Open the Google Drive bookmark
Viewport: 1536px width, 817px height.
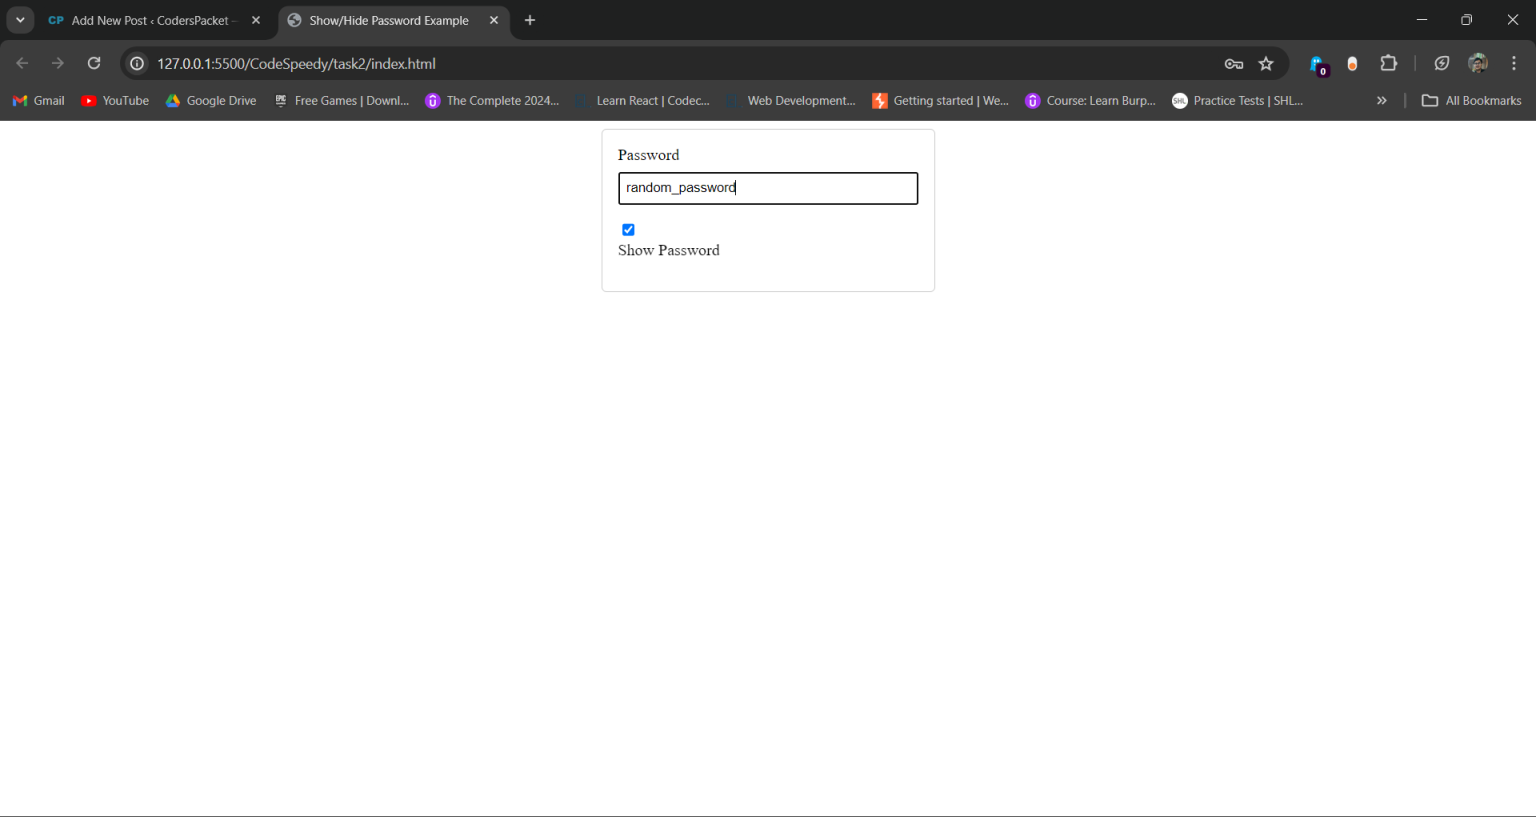[x=211, y=100]
